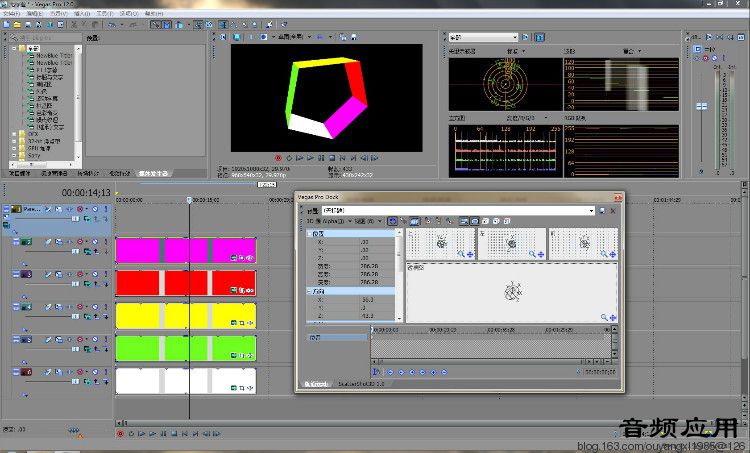Click move crosshair icon in perspective view

(x=613, y=318)
